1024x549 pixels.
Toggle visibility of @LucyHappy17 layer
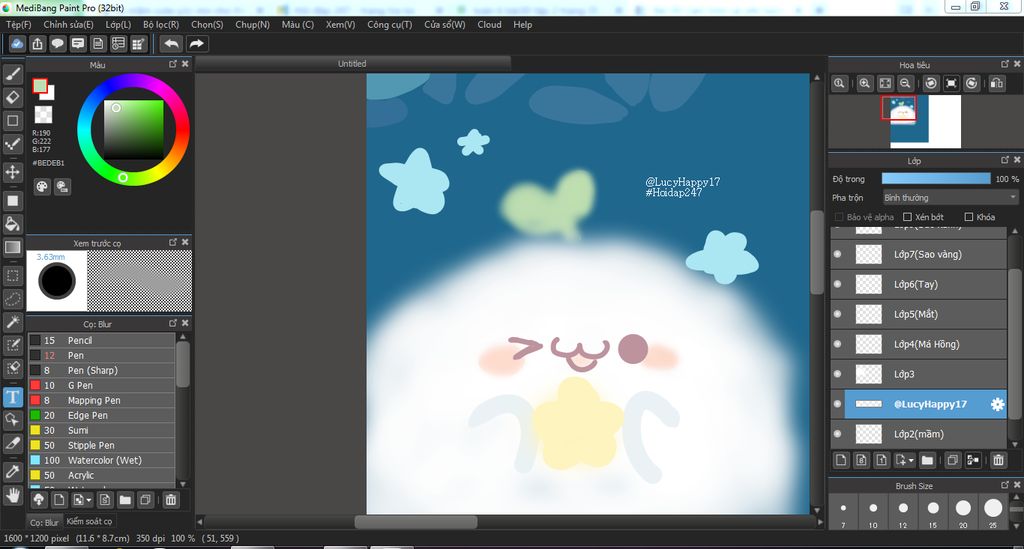(838, 404)
